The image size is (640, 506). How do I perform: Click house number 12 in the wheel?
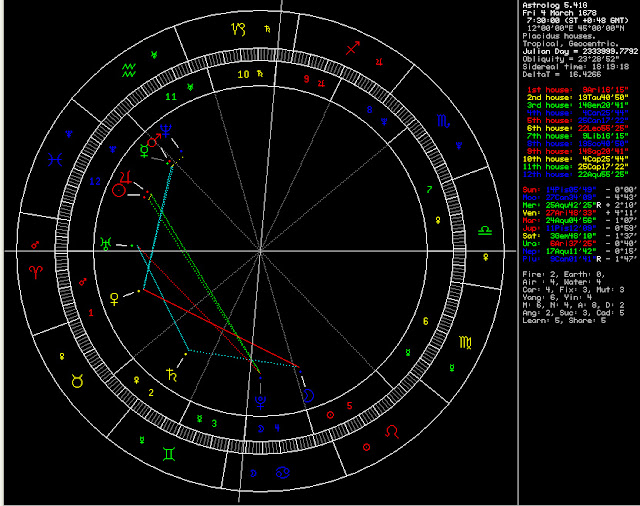click(x=95, y=181)
